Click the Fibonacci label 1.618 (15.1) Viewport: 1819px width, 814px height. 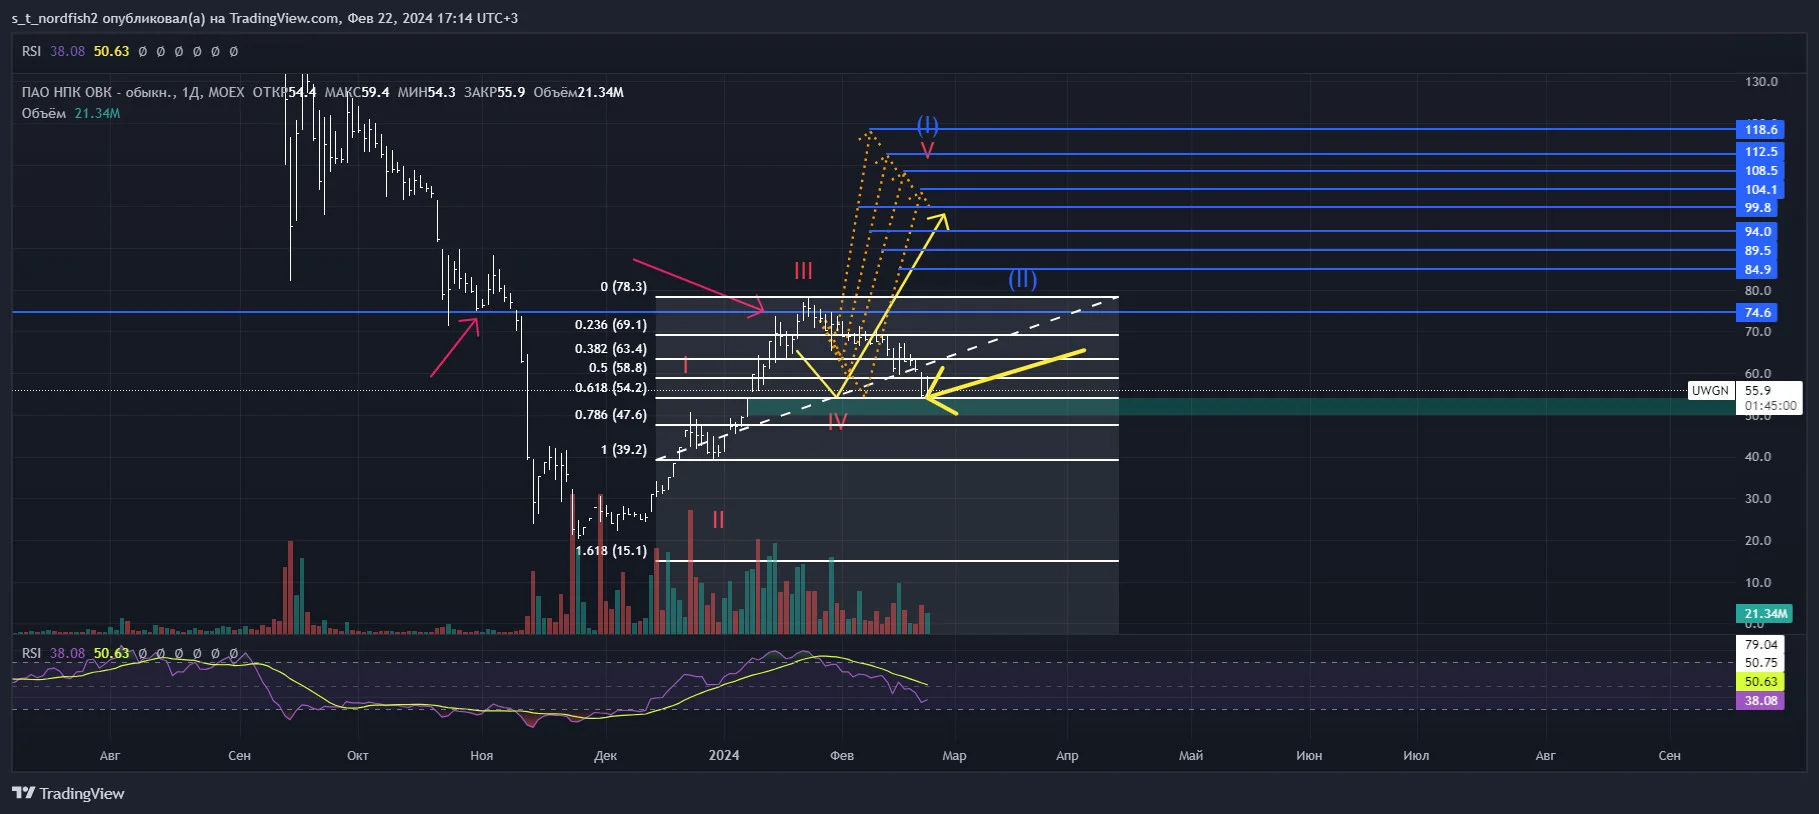(611, 551)
